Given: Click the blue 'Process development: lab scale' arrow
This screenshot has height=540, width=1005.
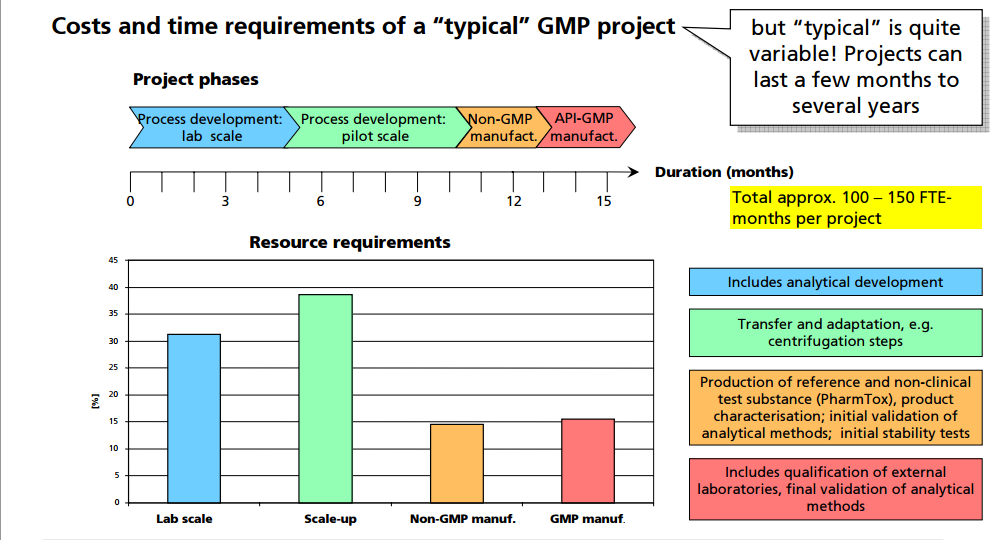Looking at the screenshot, I should (x=213, y=127).
